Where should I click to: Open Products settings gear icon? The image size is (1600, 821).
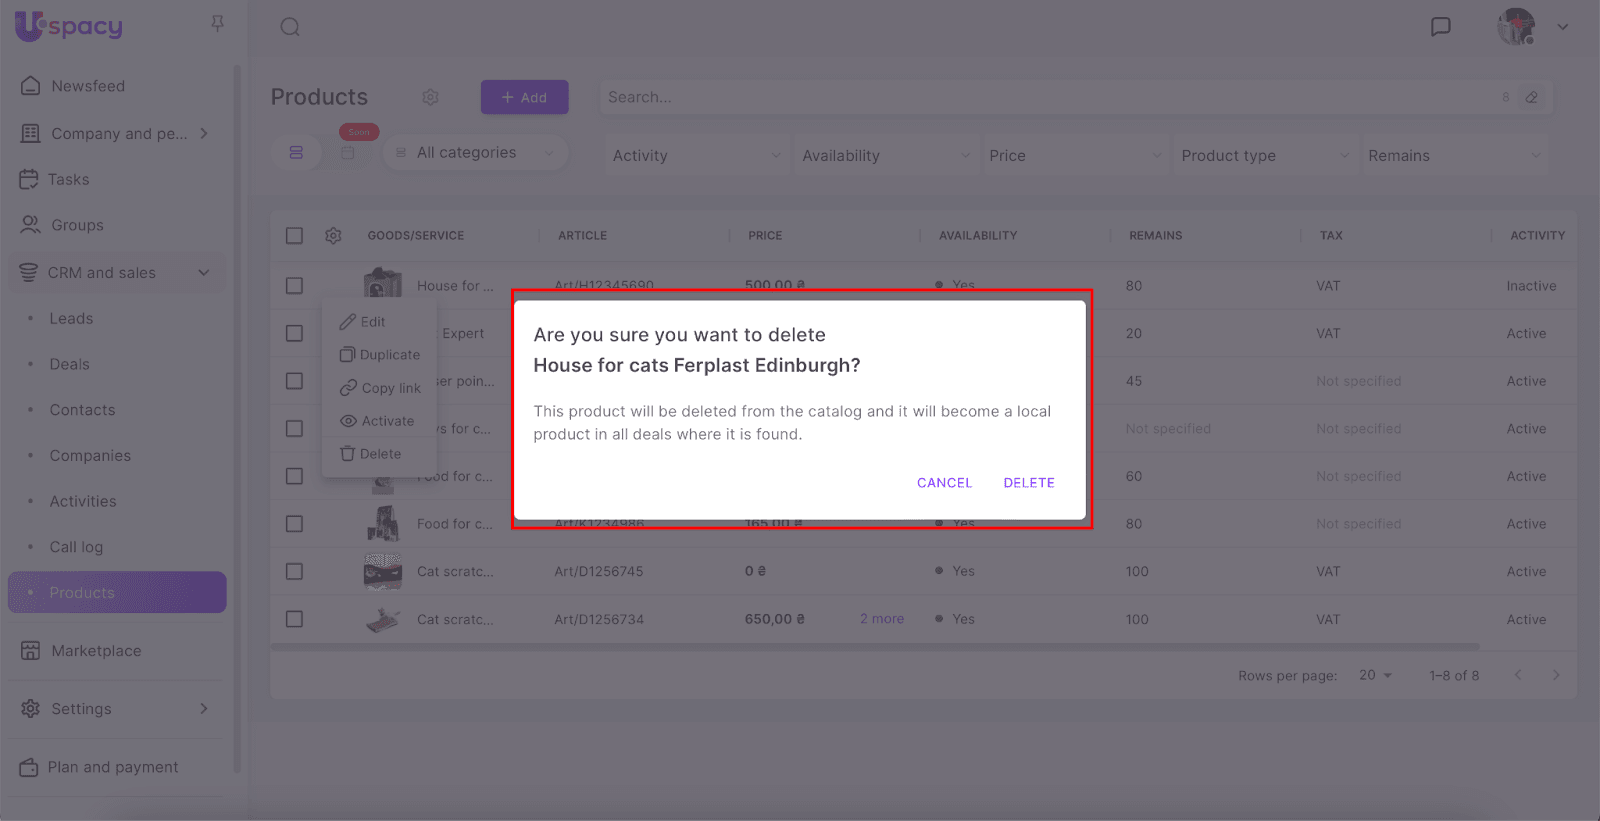pos(430,97)
